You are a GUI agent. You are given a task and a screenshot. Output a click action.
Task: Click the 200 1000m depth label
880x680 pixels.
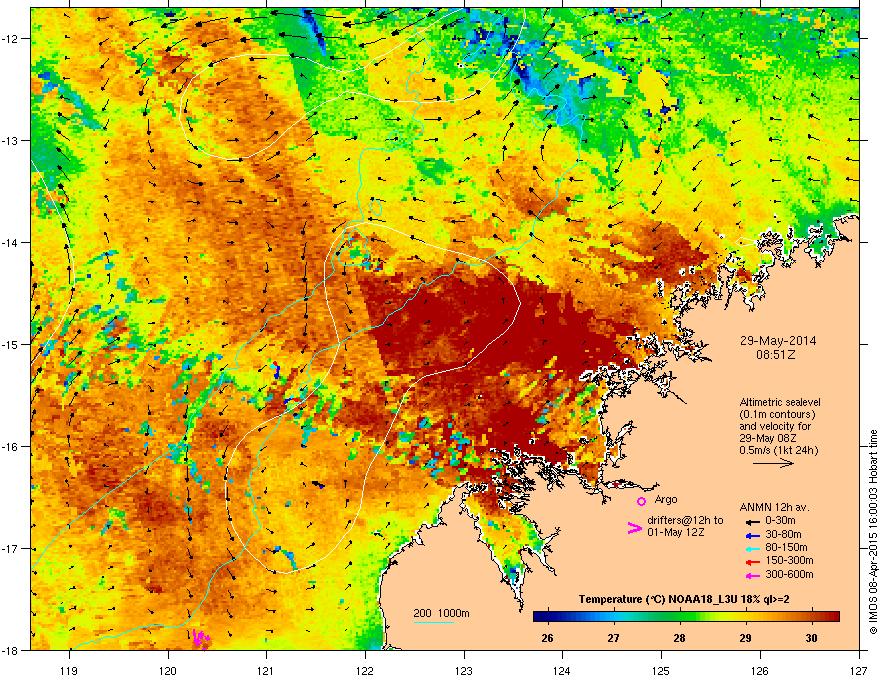[x=441, y=613]
